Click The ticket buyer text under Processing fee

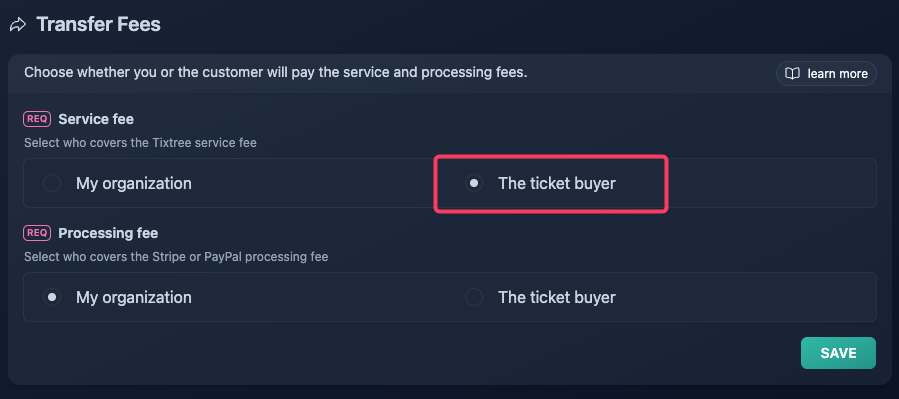click(557, 297)
